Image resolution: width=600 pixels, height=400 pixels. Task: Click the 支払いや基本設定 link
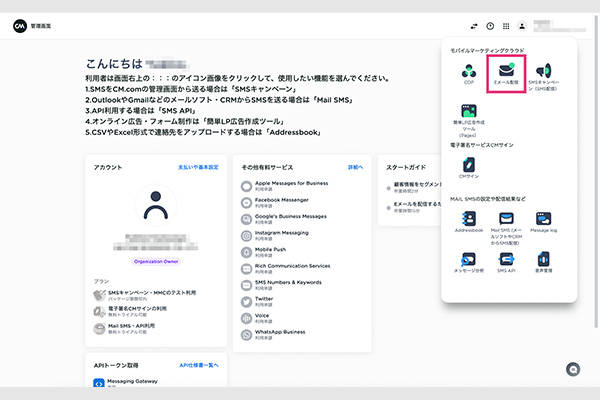point(198,167)
